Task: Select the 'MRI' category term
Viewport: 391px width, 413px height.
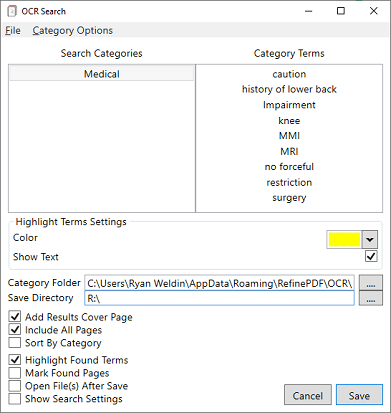Action: (x=289, y=151)
